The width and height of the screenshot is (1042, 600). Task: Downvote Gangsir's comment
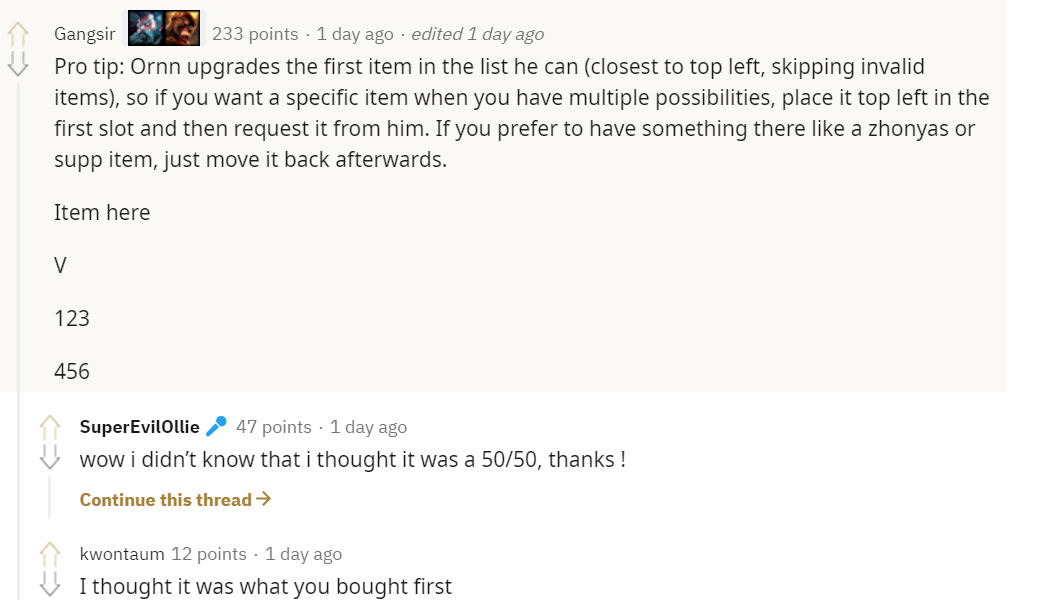coord(18,64)
